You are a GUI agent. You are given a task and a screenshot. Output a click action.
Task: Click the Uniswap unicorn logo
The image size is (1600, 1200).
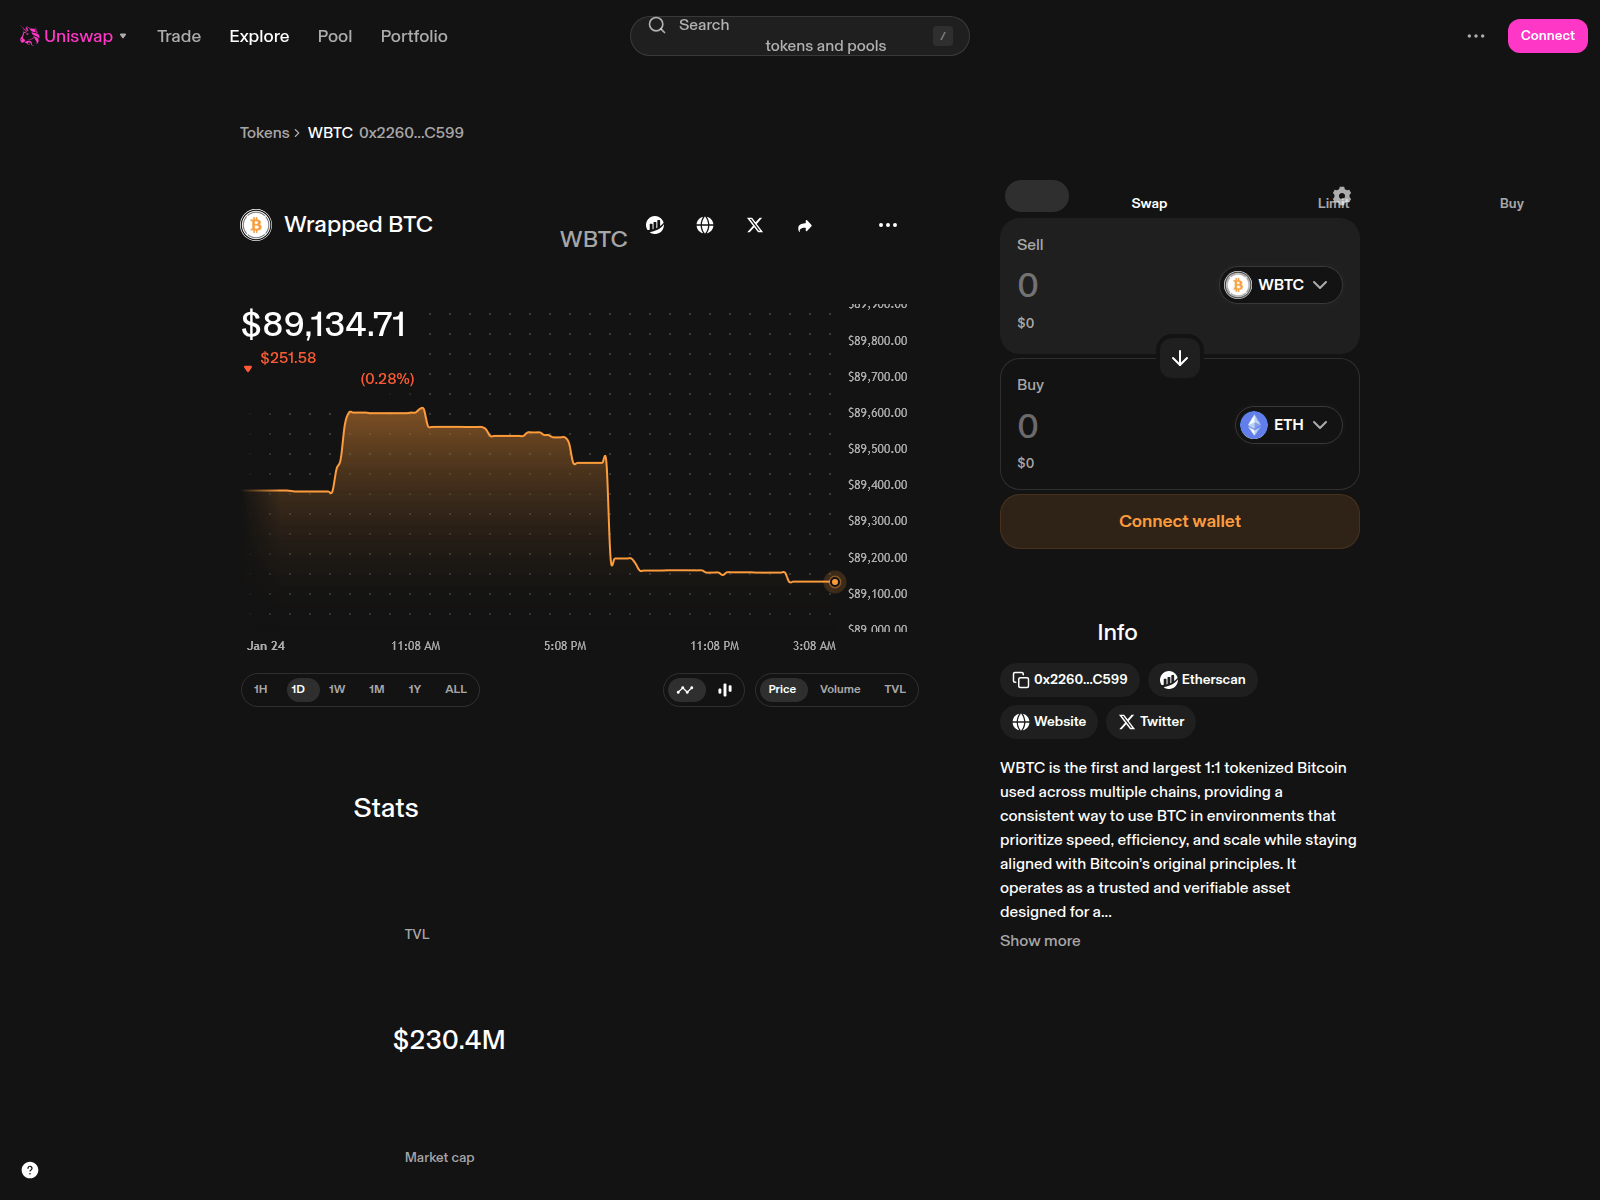pos(30,36)
